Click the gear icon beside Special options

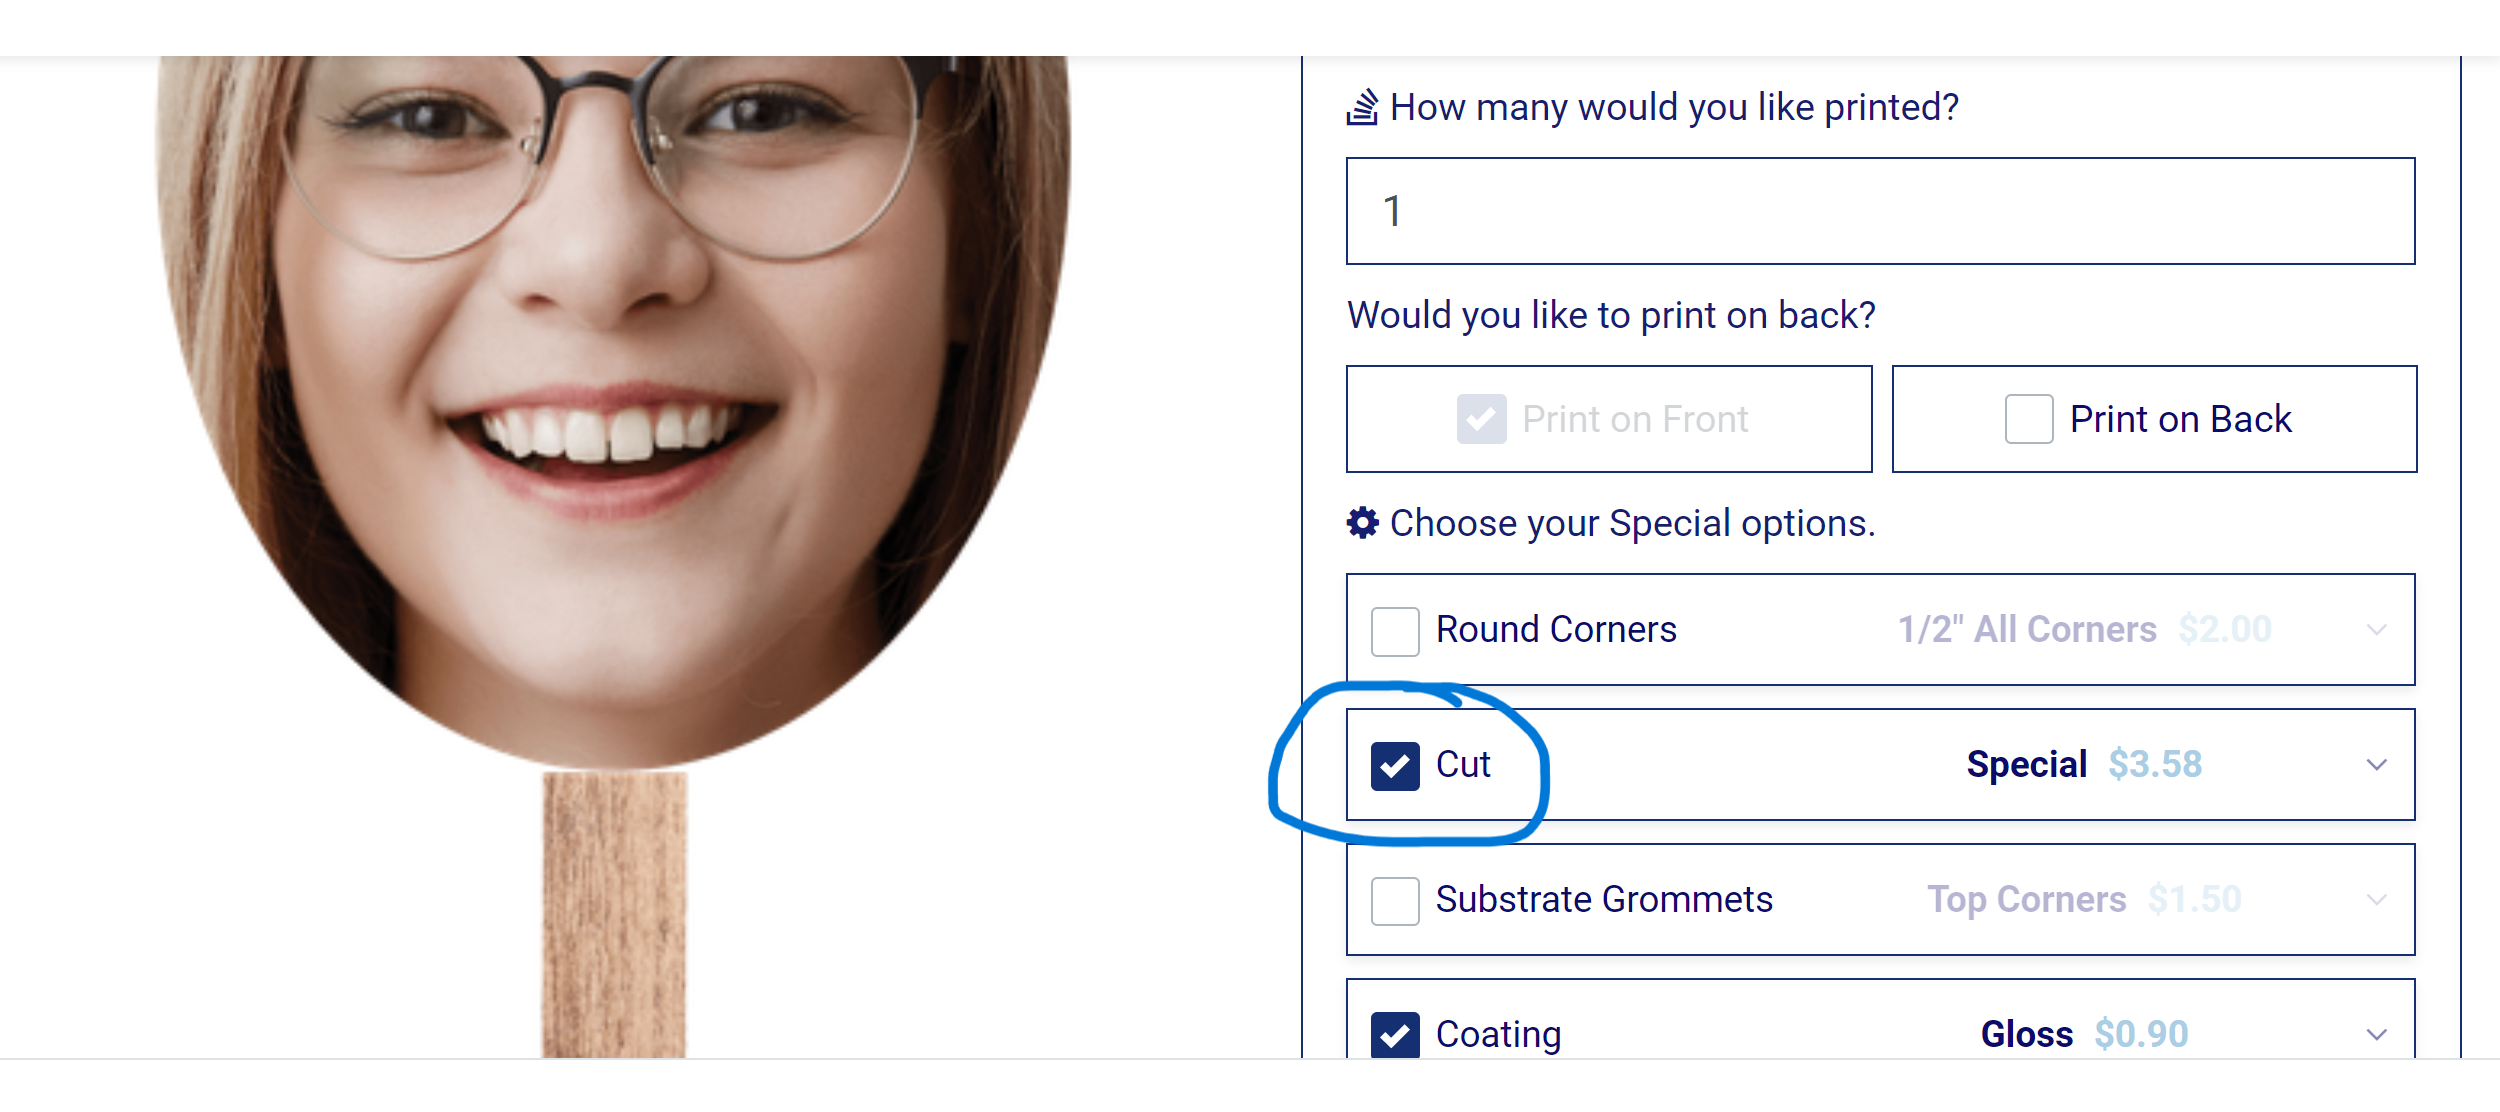click(1362, 522)
